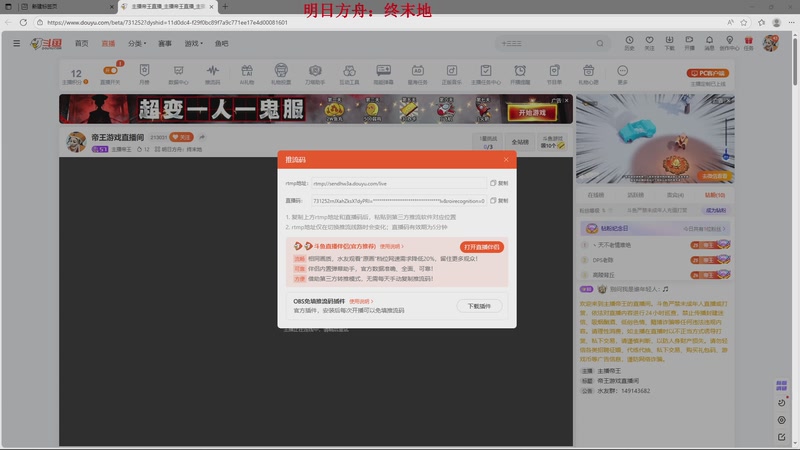Close the 推流码 dialog
800x450 pixels.
(x=506, y=160)
